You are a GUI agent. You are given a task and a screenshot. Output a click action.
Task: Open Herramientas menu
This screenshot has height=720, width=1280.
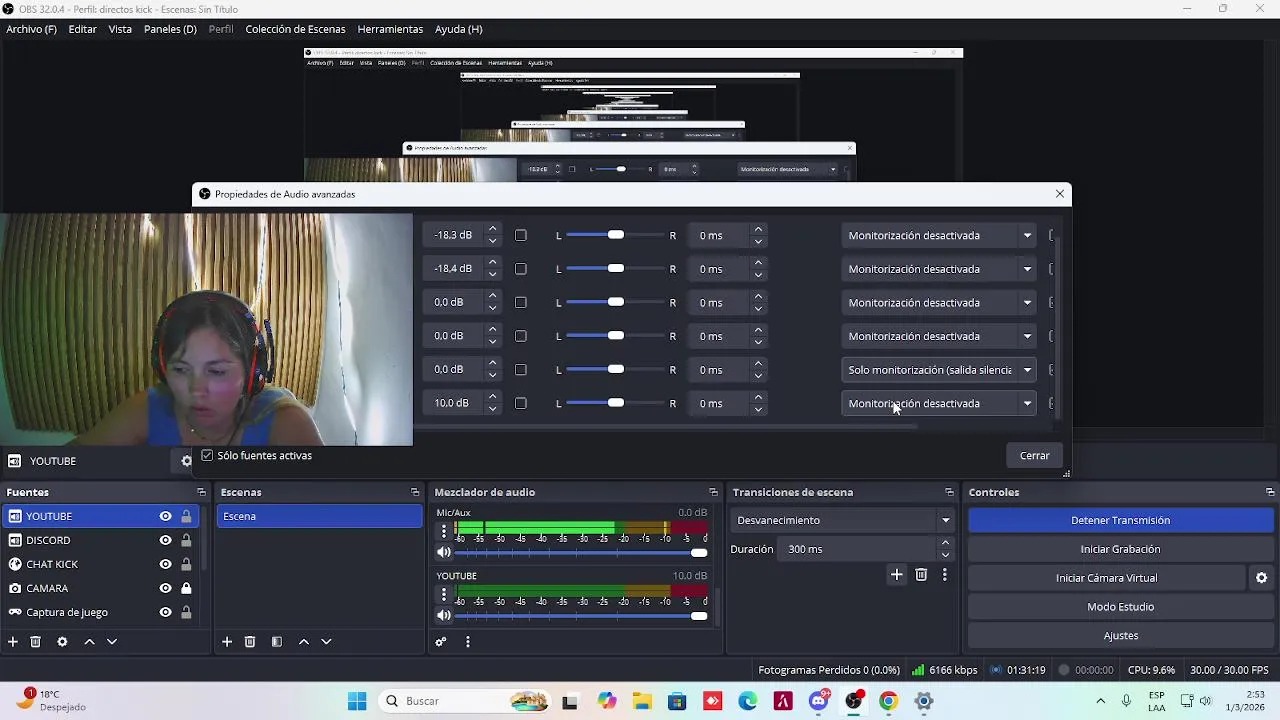pos(390,29)
